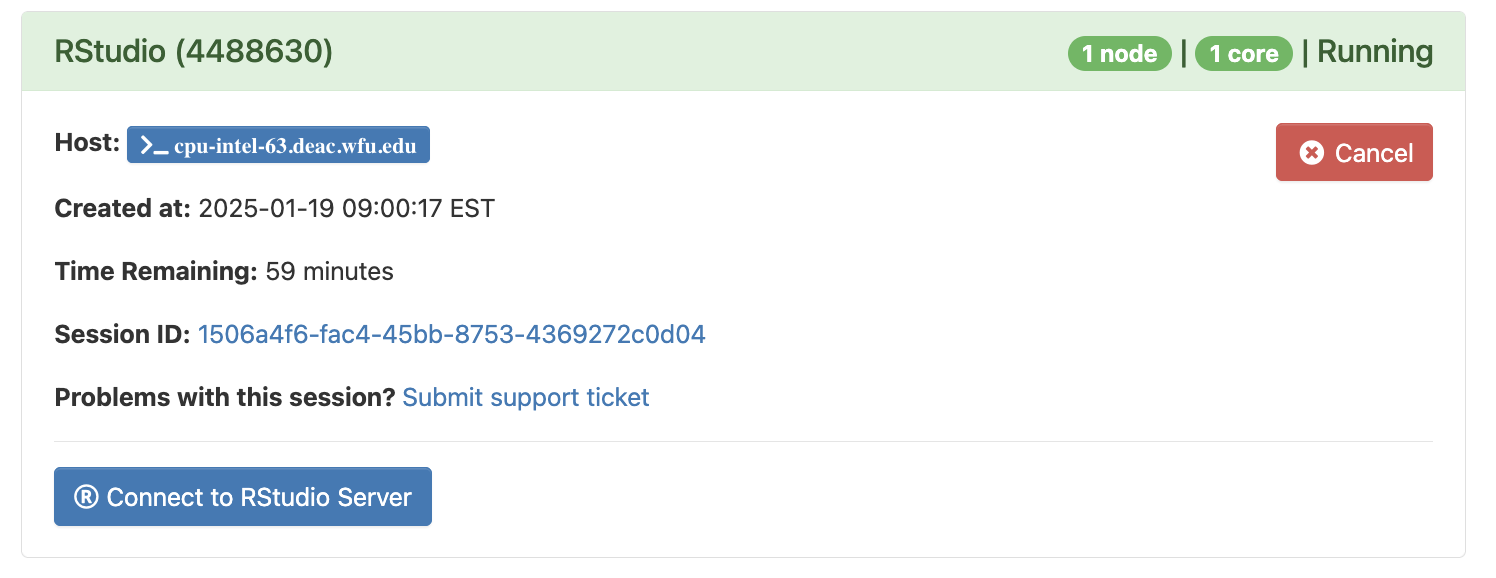Click the green 1 node badge
The height and width of the screenshot is (578, 1496).
1119,53
